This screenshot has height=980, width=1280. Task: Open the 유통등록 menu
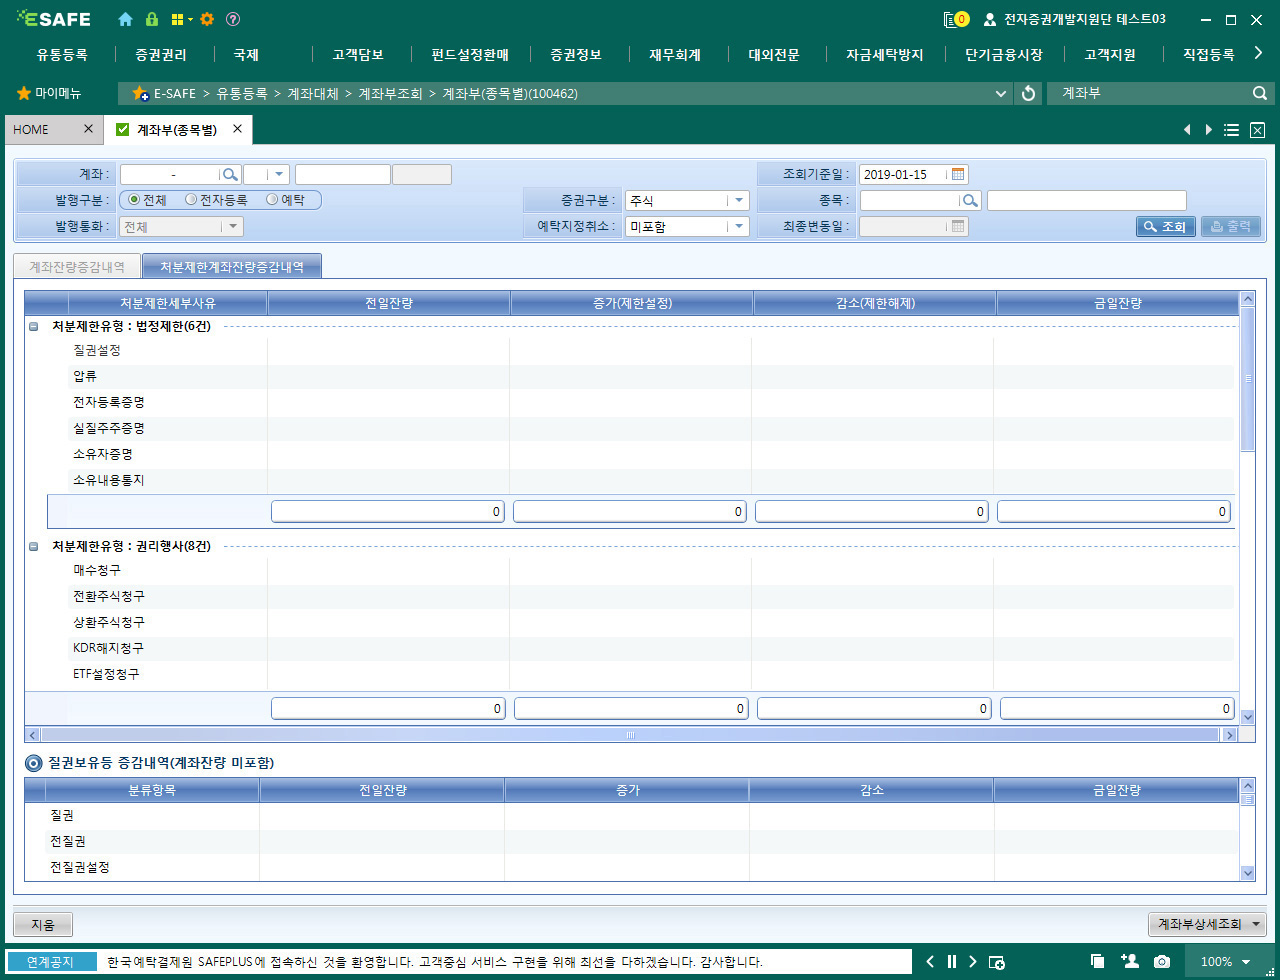coord(62,55)
